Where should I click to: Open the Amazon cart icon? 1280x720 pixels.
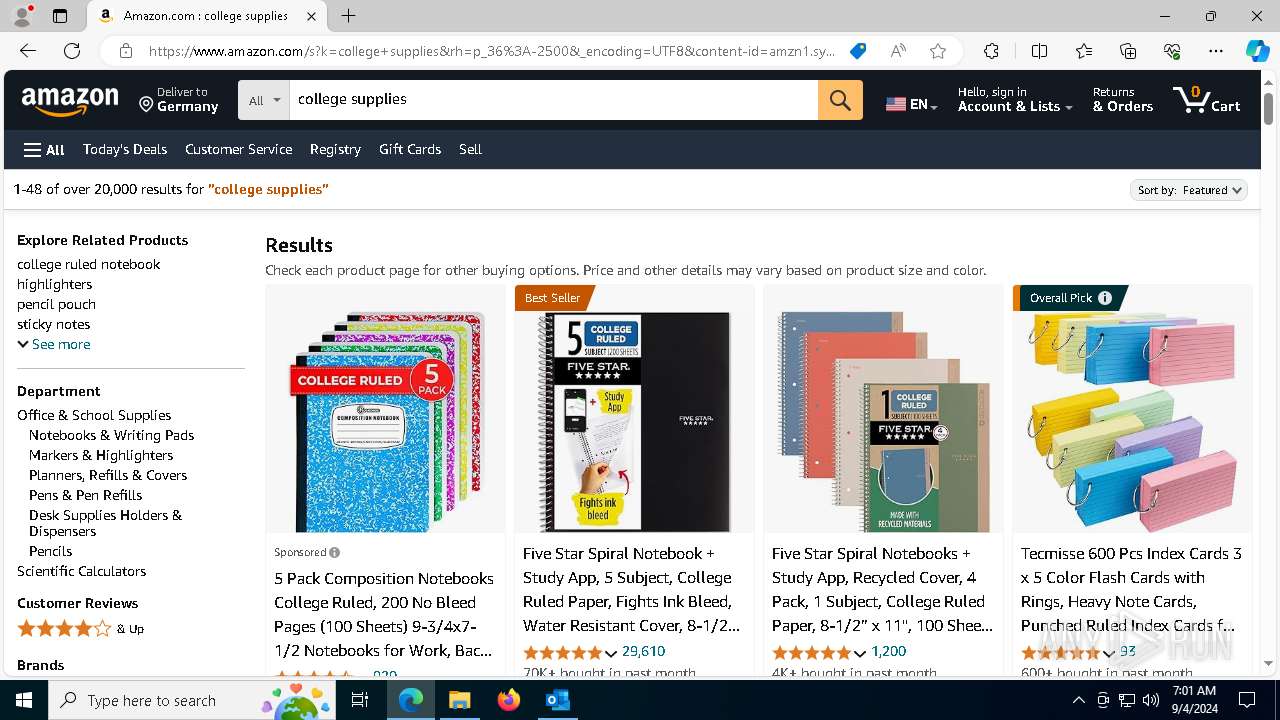1207,99
